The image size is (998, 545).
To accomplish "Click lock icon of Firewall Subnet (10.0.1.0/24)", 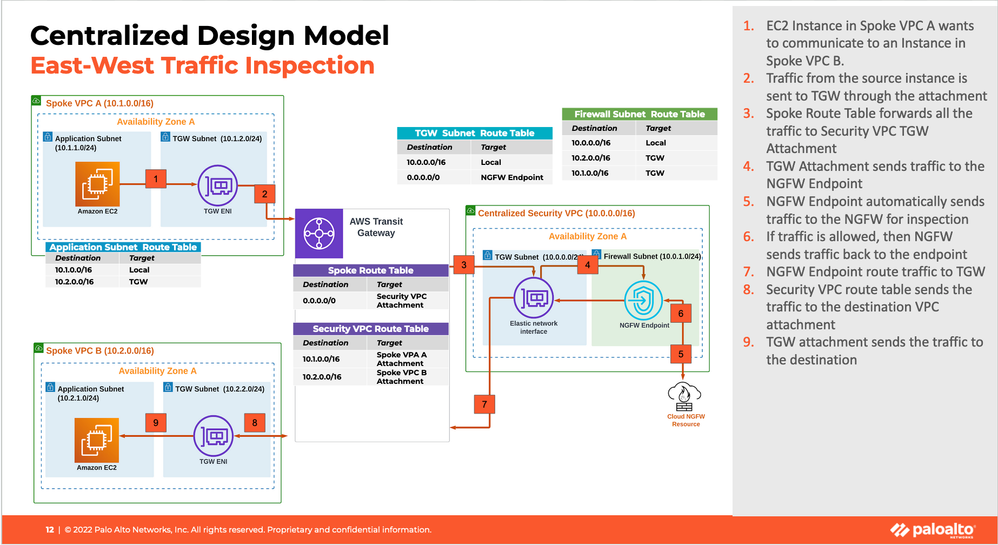I will [596, 255].
